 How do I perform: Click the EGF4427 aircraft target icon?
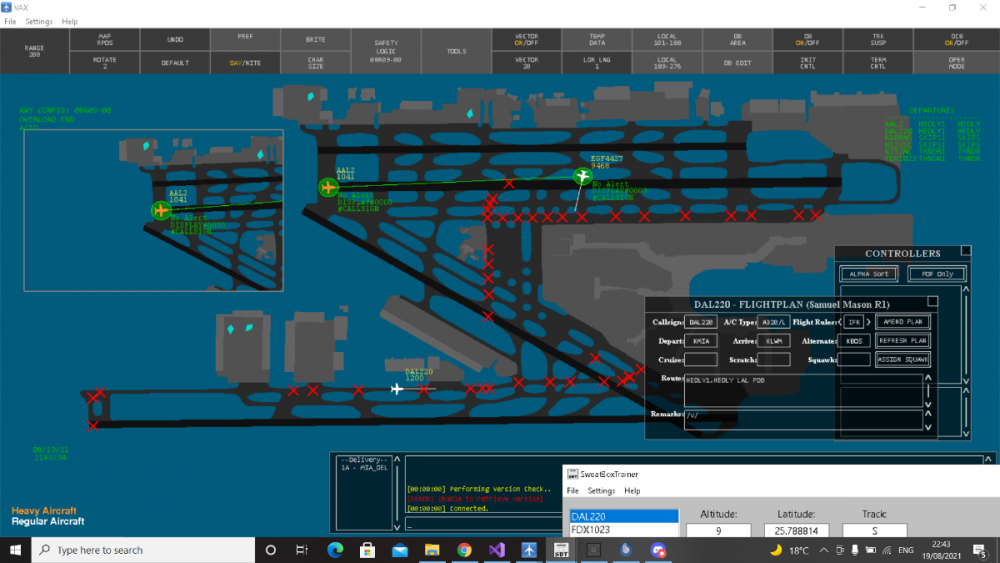583,176
